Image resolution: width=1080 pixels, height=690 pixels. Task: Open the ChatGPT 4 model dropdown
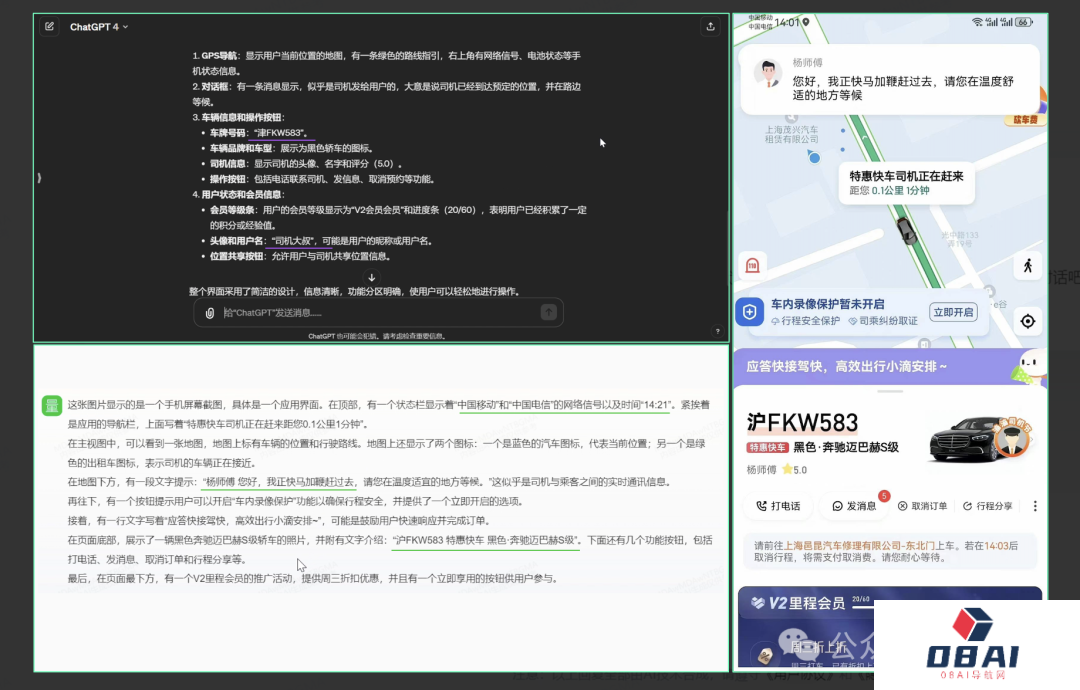pyautogui.click(x=99, y=27)
